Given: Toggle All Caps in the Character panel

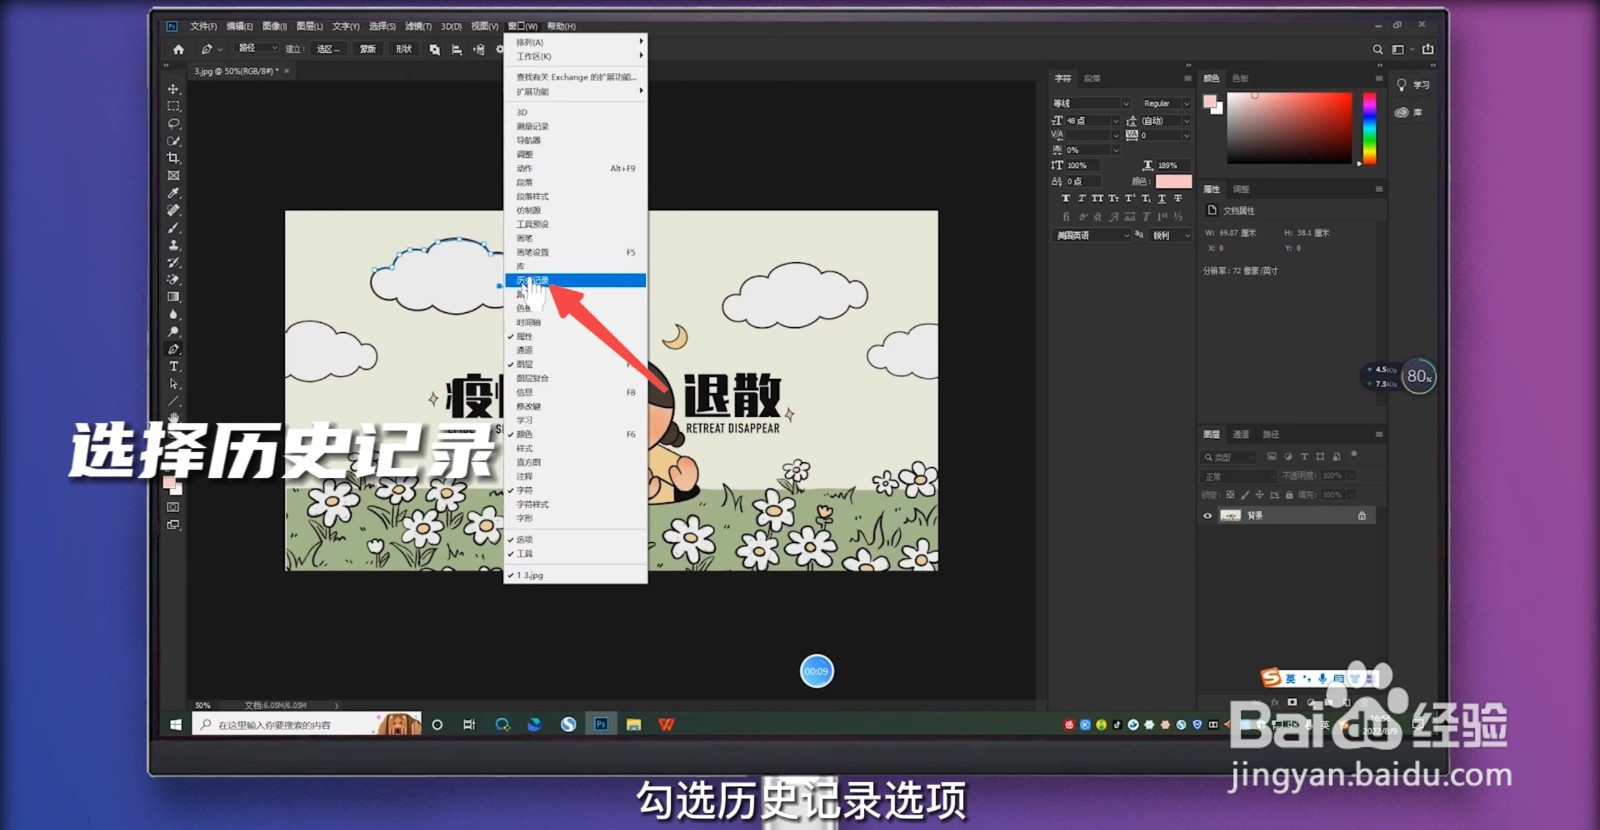Looking at the screenshot, I should [1097, 198].
